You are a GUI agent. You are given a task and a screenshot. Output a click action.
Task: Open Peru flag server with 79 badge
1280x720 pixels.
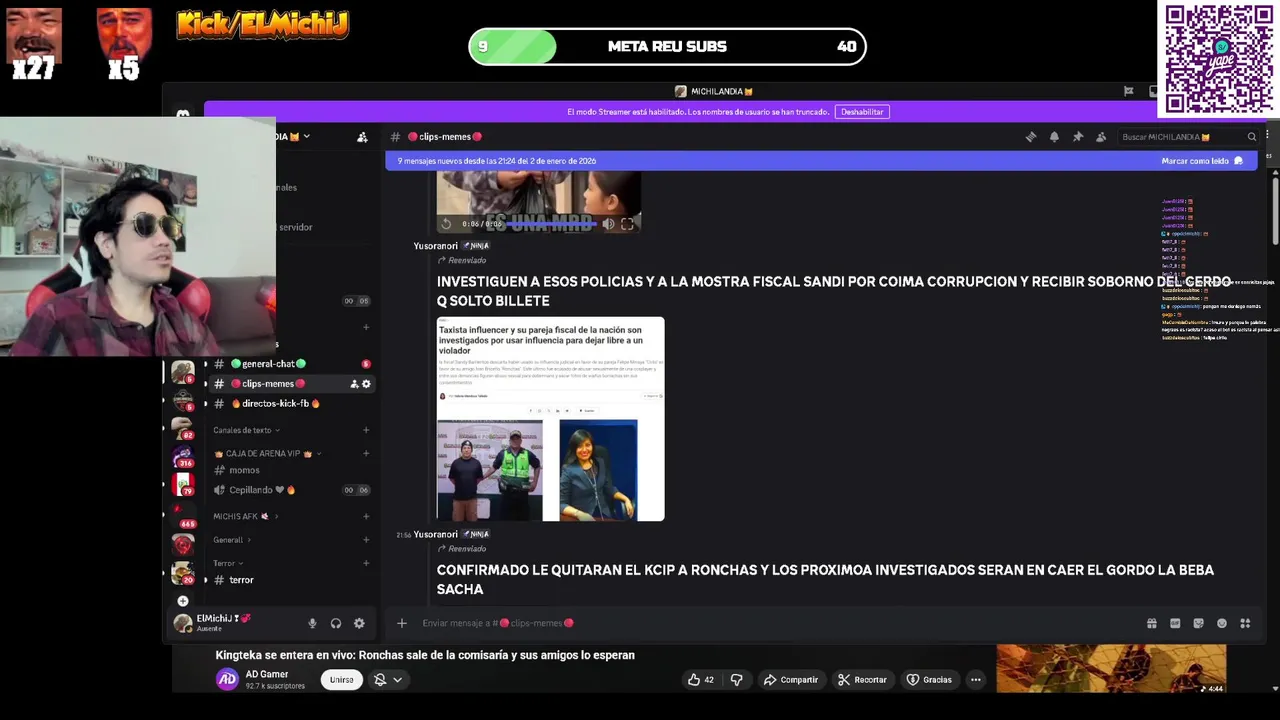[x=183, y=485]
